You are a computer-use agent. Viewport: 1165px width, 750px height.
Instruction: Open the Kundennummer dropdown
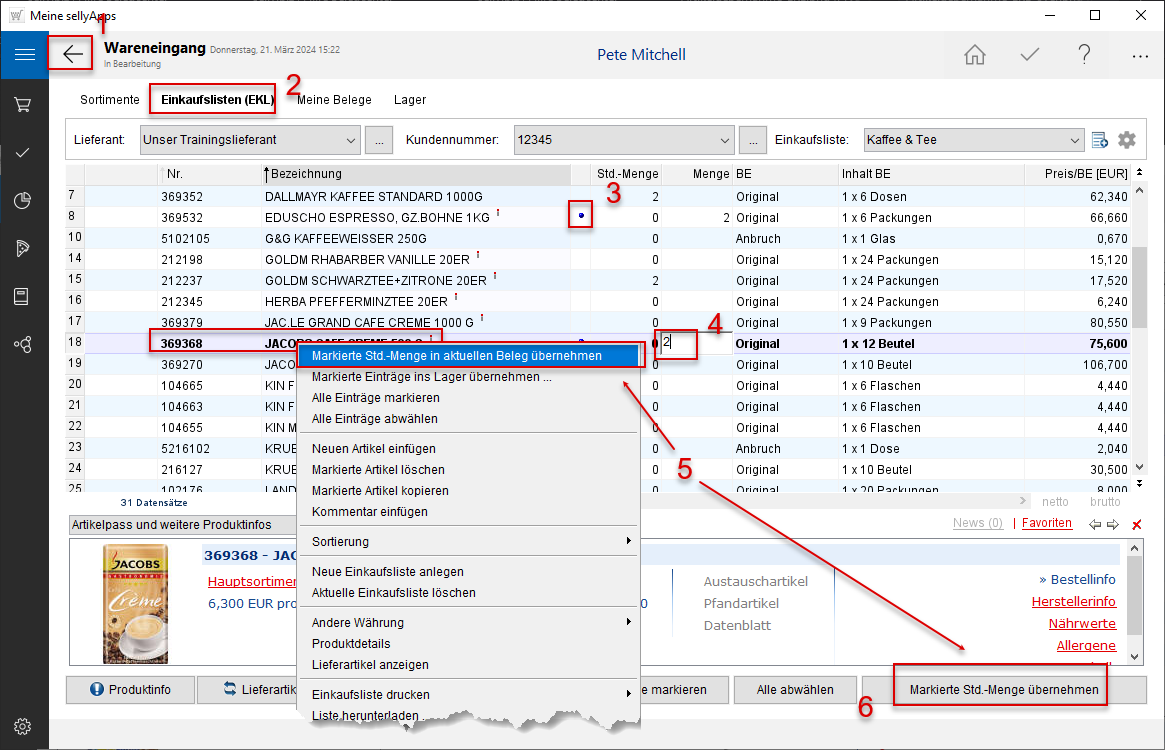pos(725,140)
